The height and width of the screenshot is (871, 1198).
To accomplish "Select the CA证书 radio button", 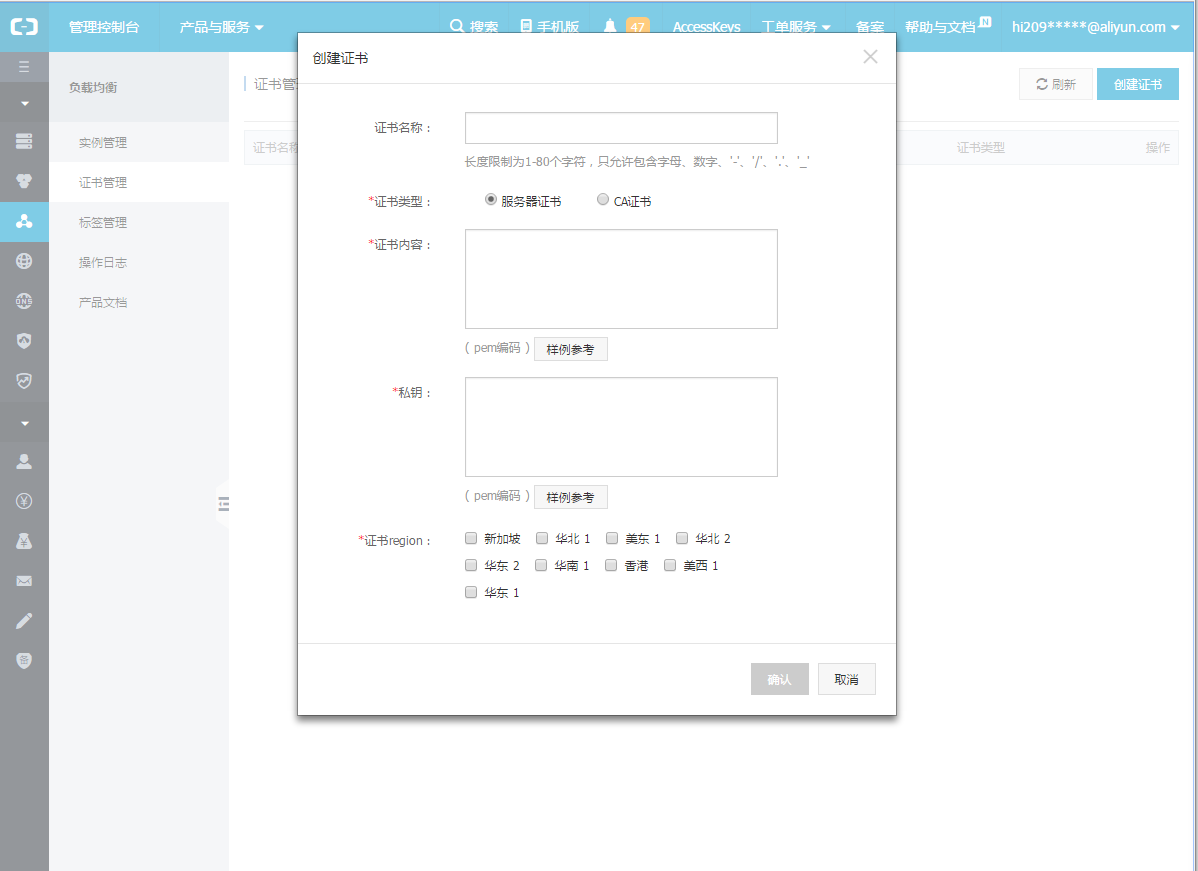I will pyautogui.click(x=603, y=199).
